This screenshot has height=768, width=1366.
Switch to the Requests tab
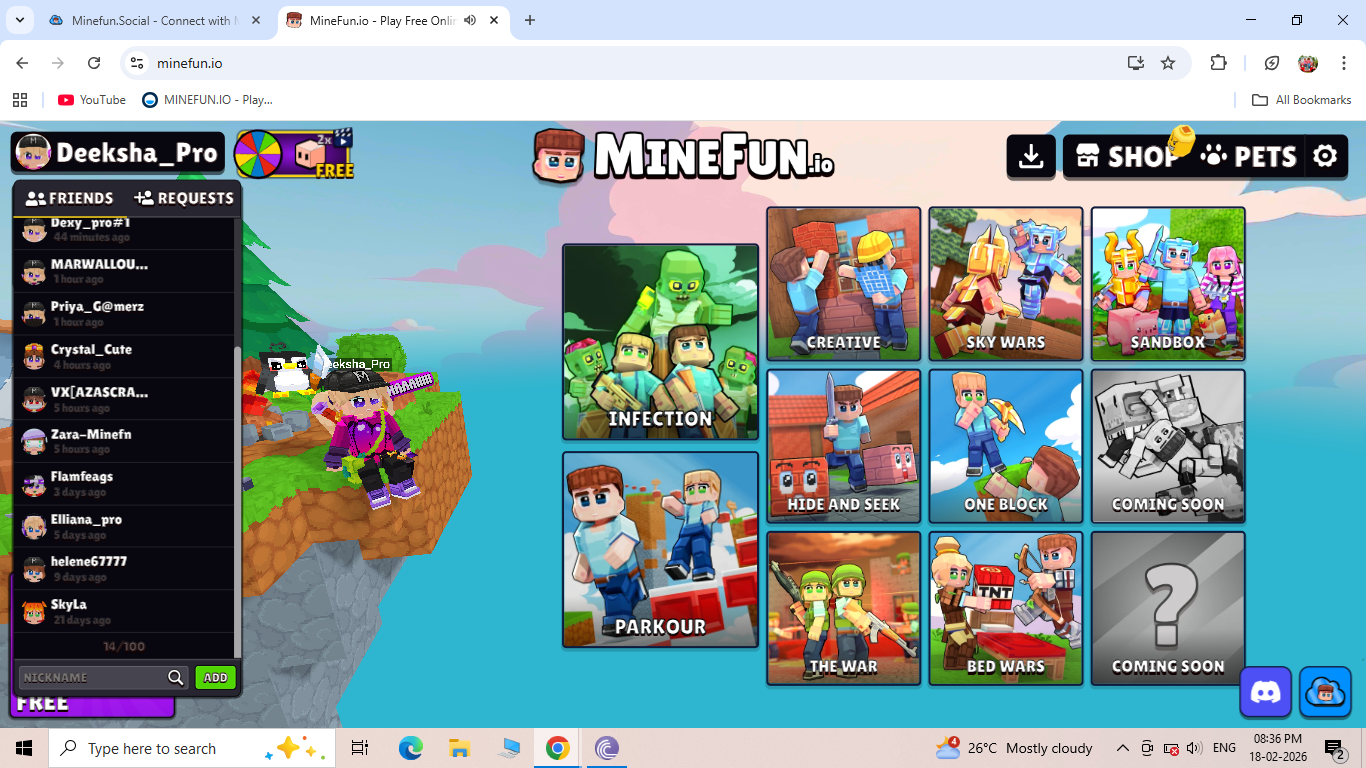[184, 198]
